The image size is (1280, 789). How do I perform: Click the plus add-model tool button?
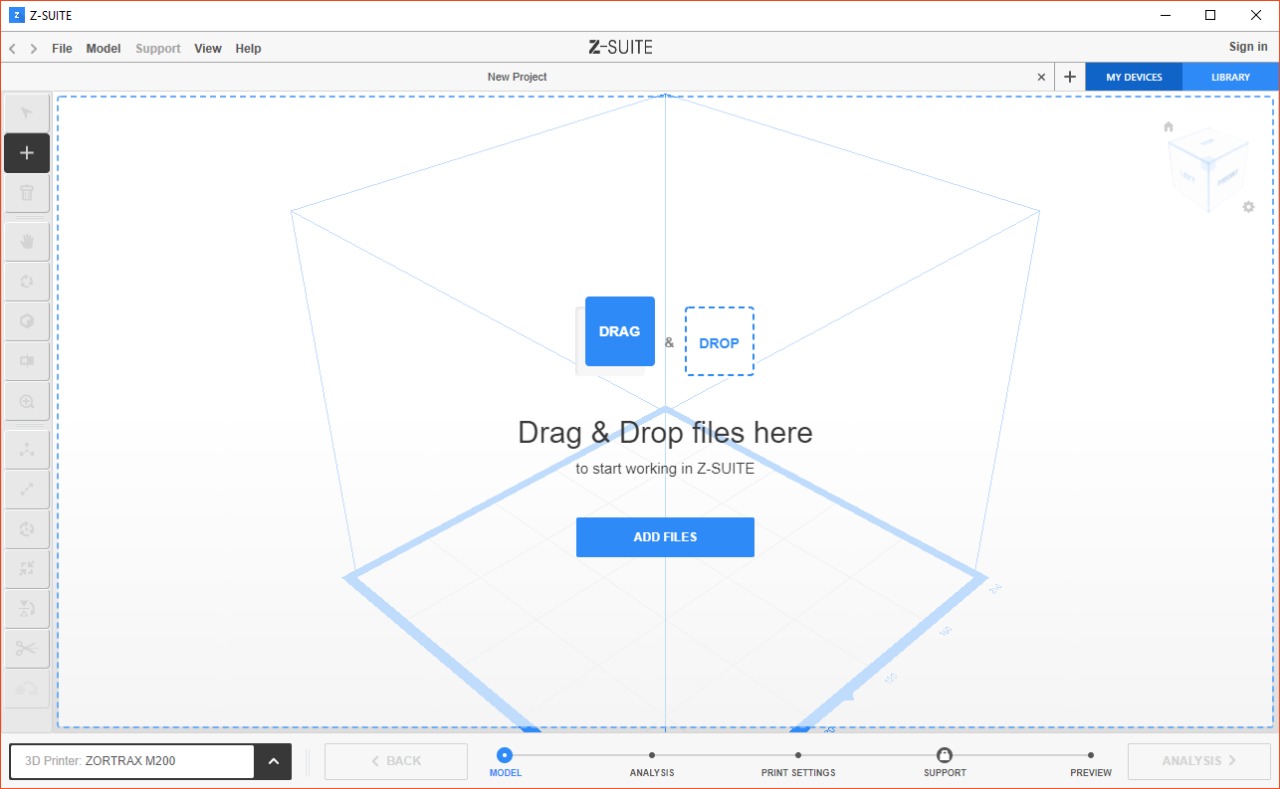pyautogui.click(x=27, y=153)
